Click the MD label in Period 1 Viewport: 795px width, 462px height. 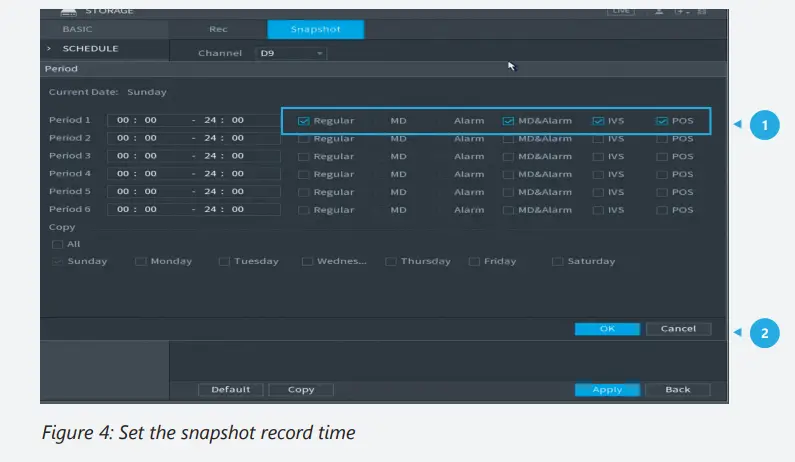(x=398, y=121)
